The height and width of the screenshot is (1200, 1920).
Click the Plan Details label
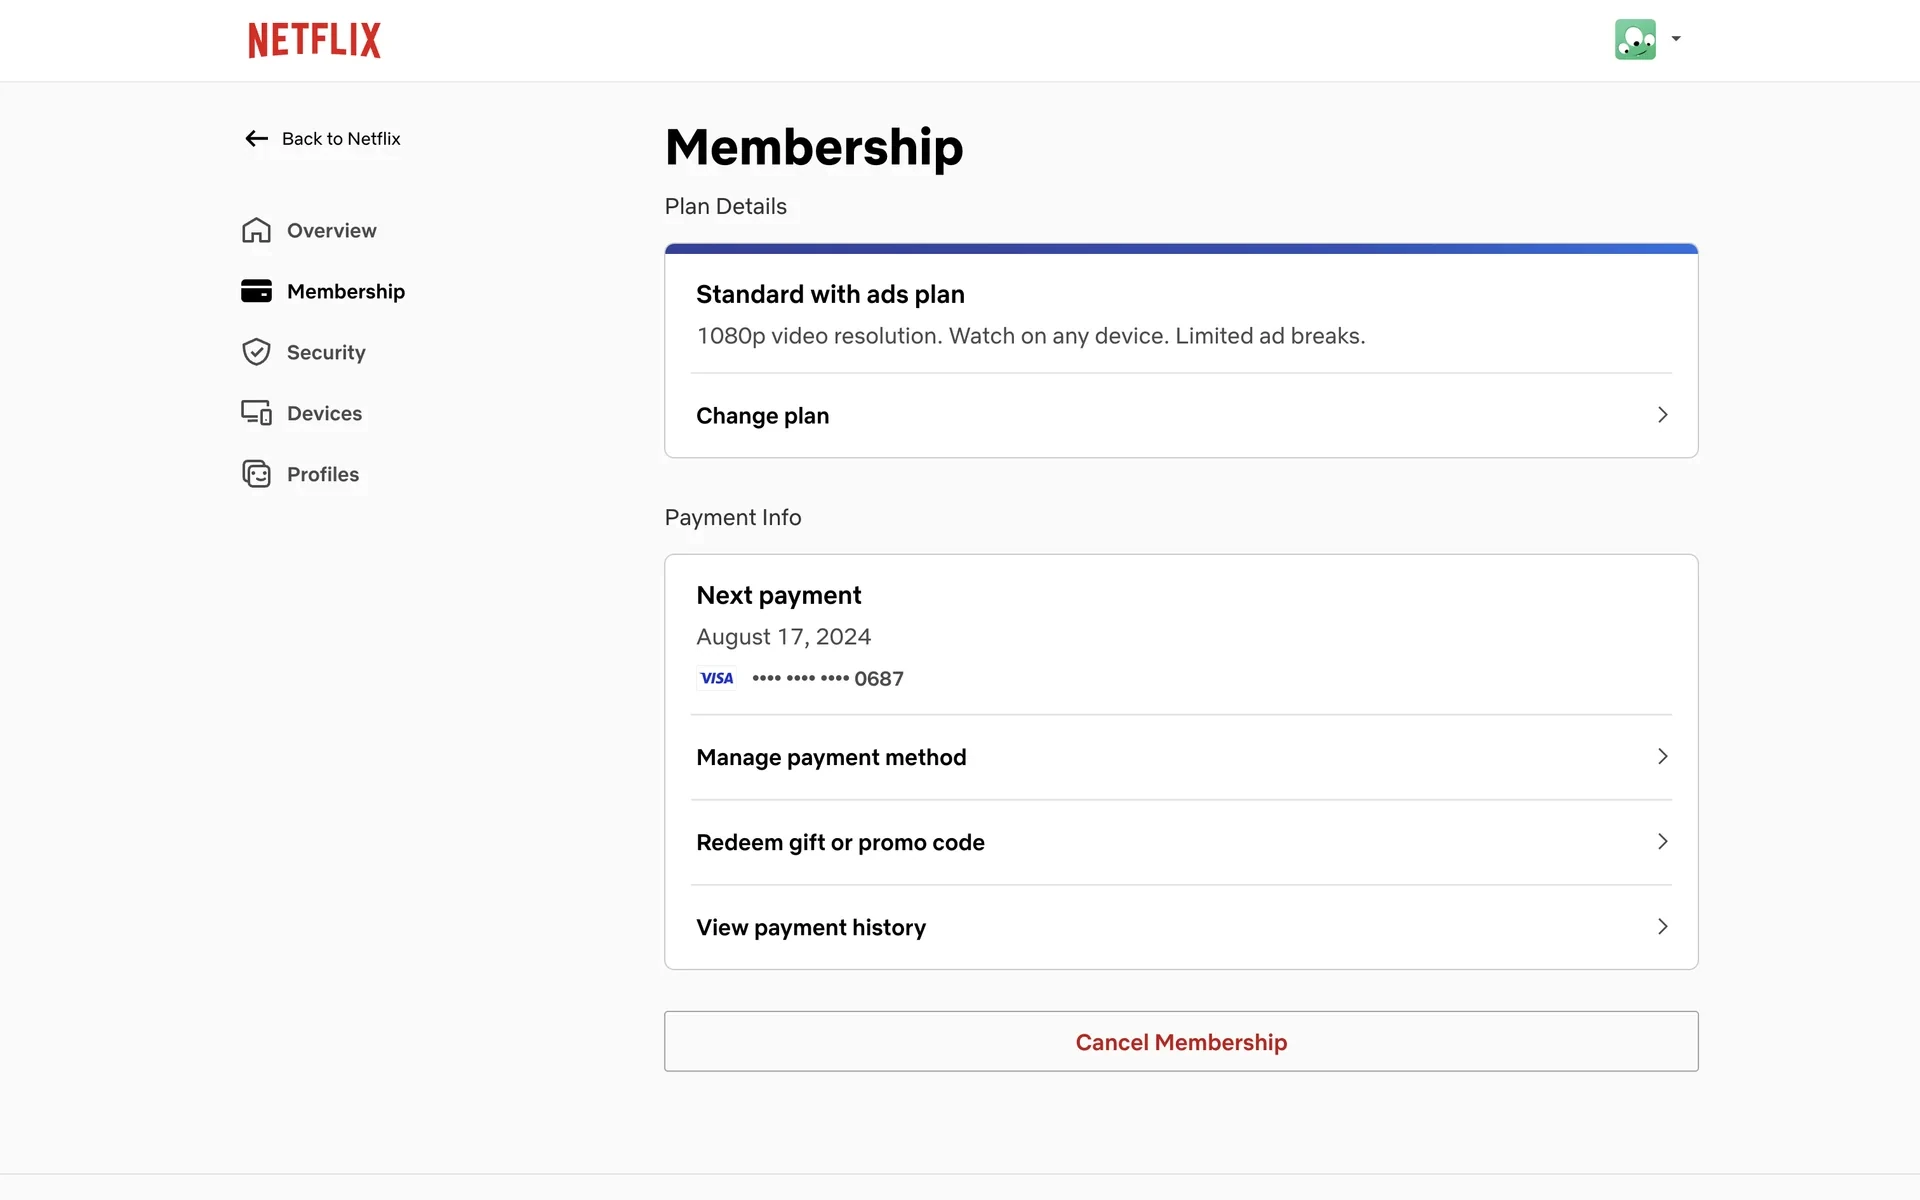click(x=726, y=206)
